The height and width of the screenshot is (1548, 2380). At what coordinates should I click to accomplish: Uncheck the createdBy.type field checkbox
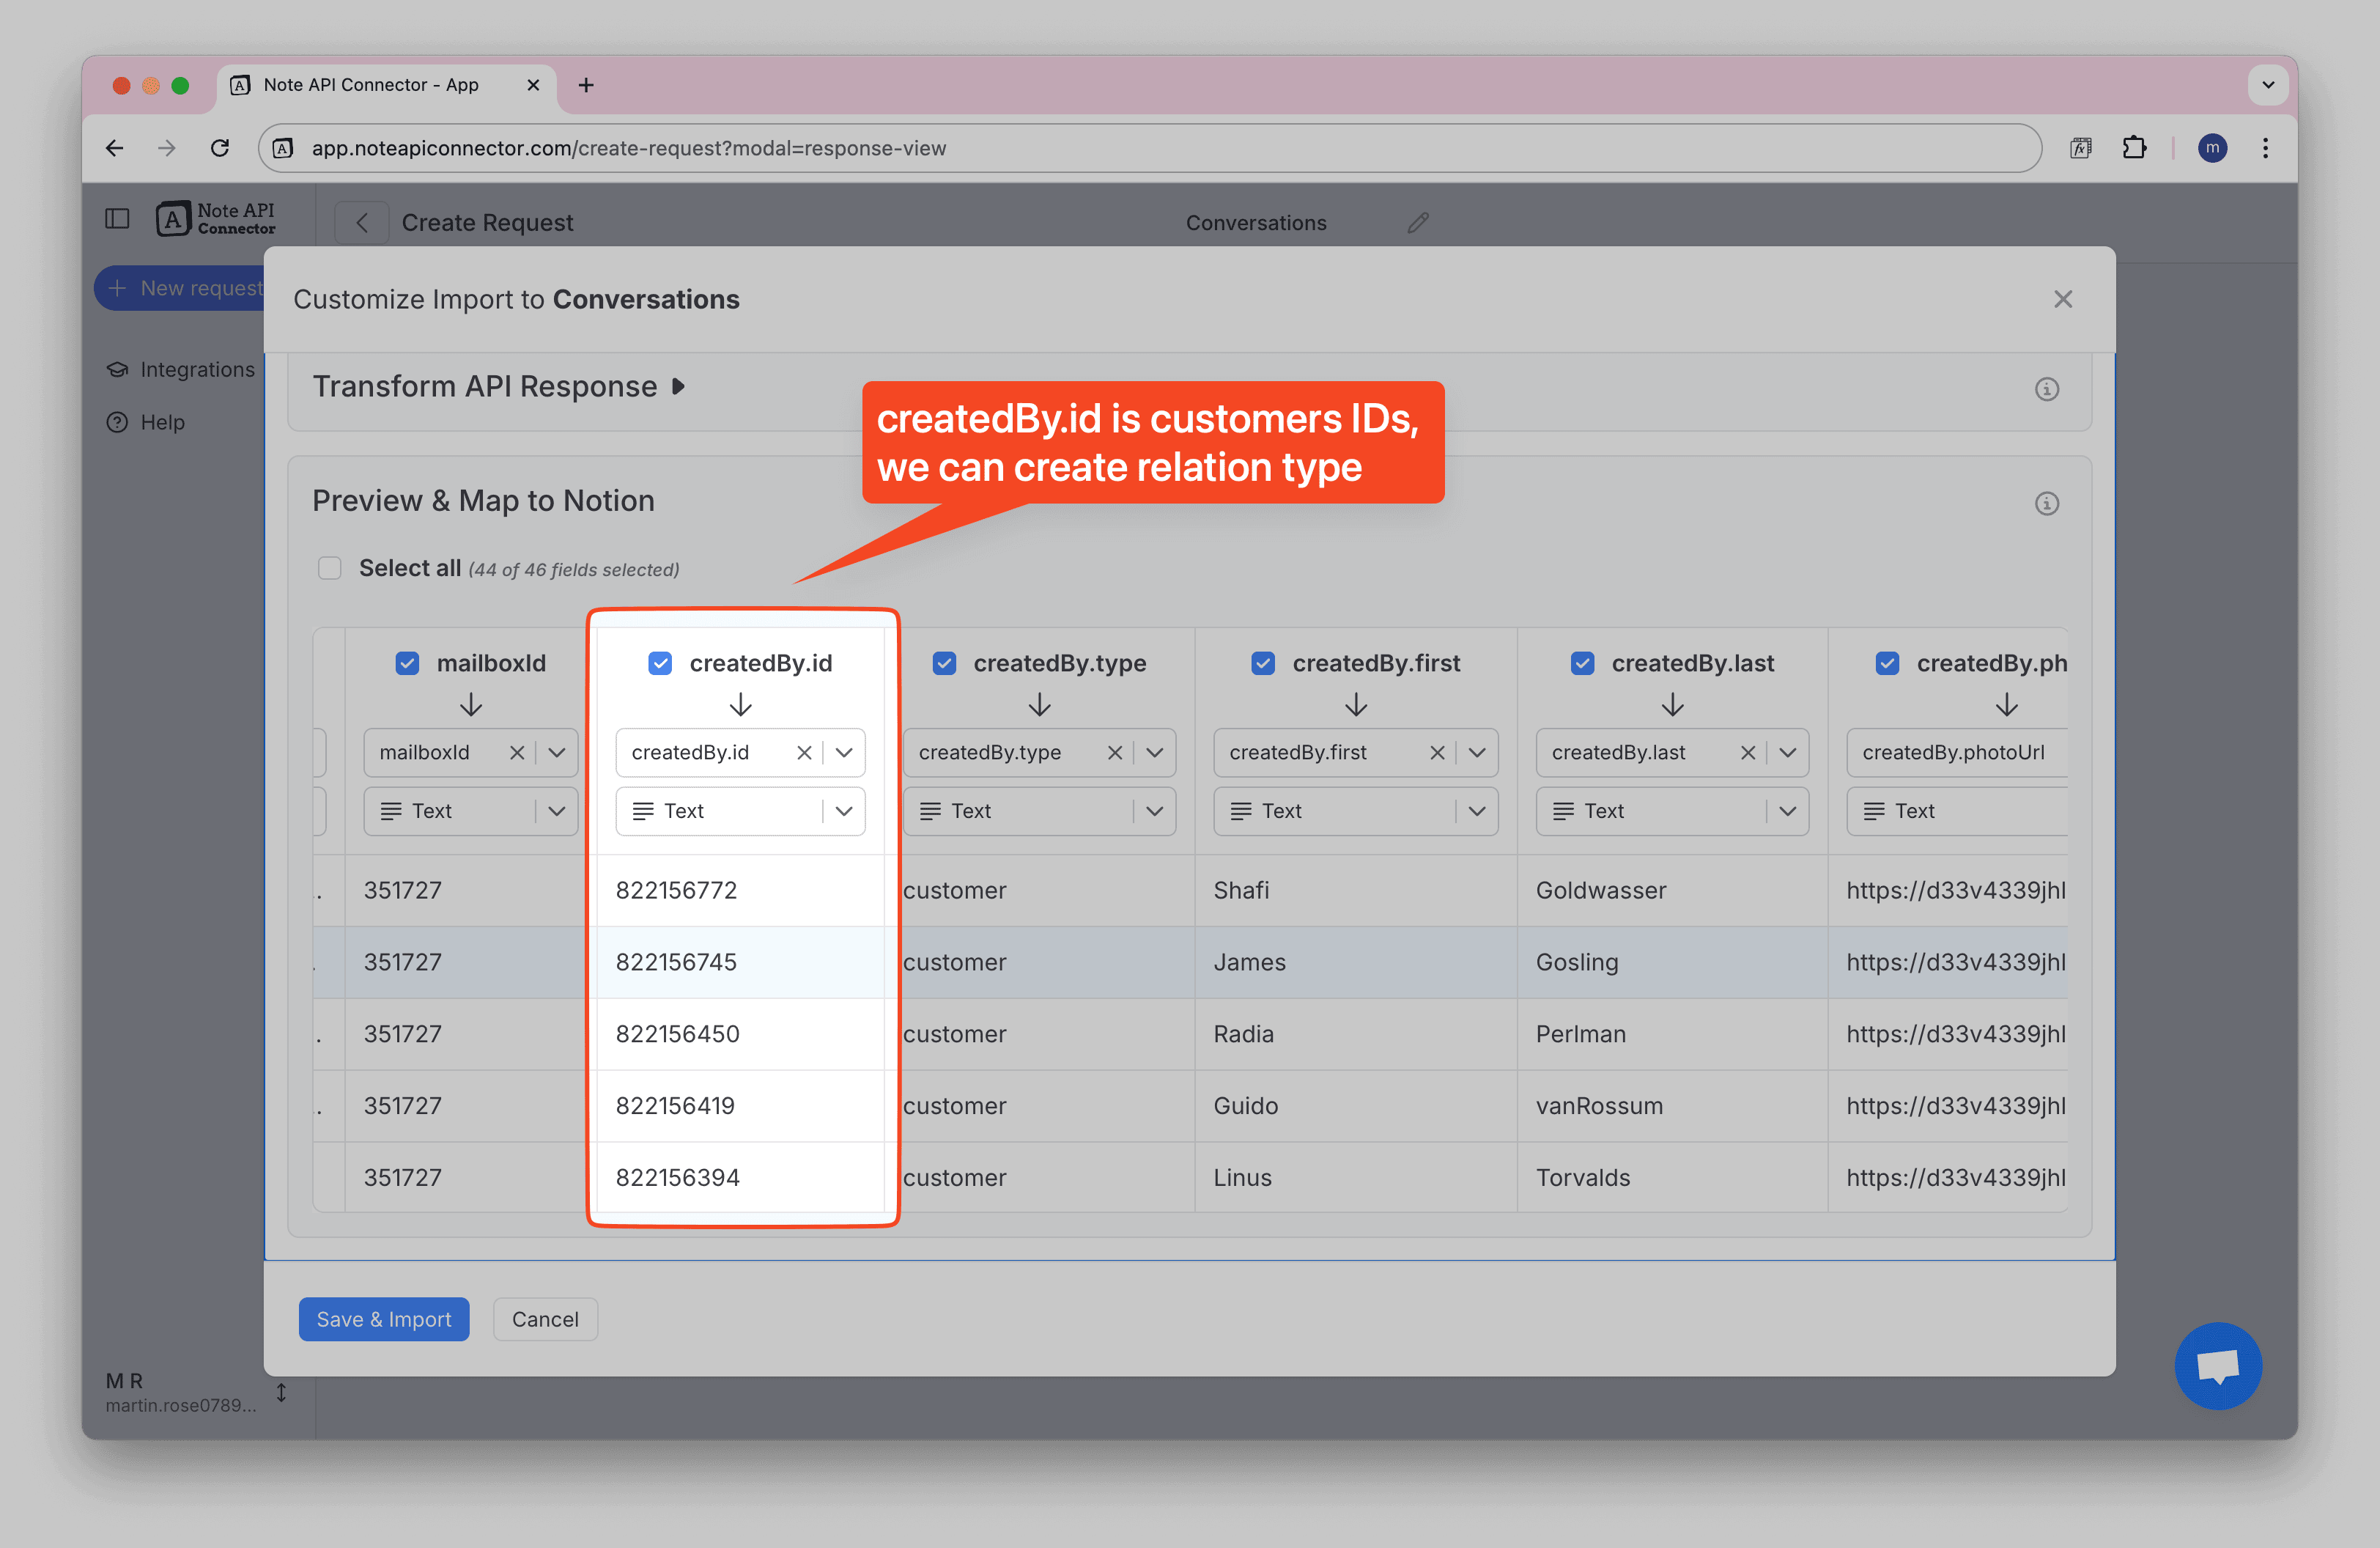pyautogui.click(x=943, y=663)
